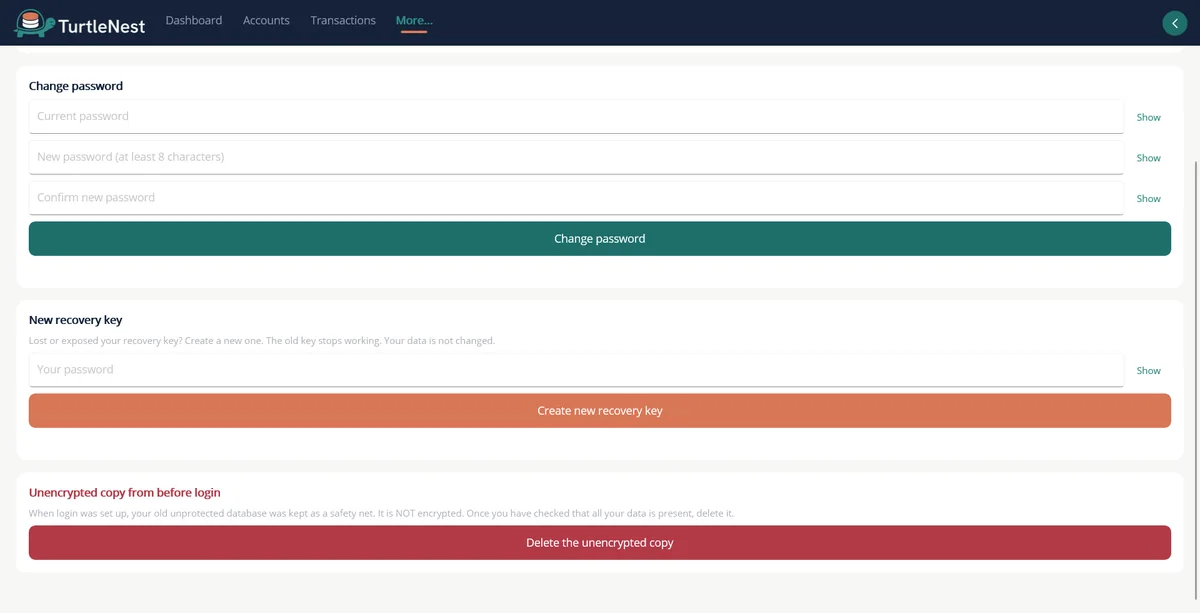
Task: Click the text starting 'When login was set up'
Action: point(381,513)
